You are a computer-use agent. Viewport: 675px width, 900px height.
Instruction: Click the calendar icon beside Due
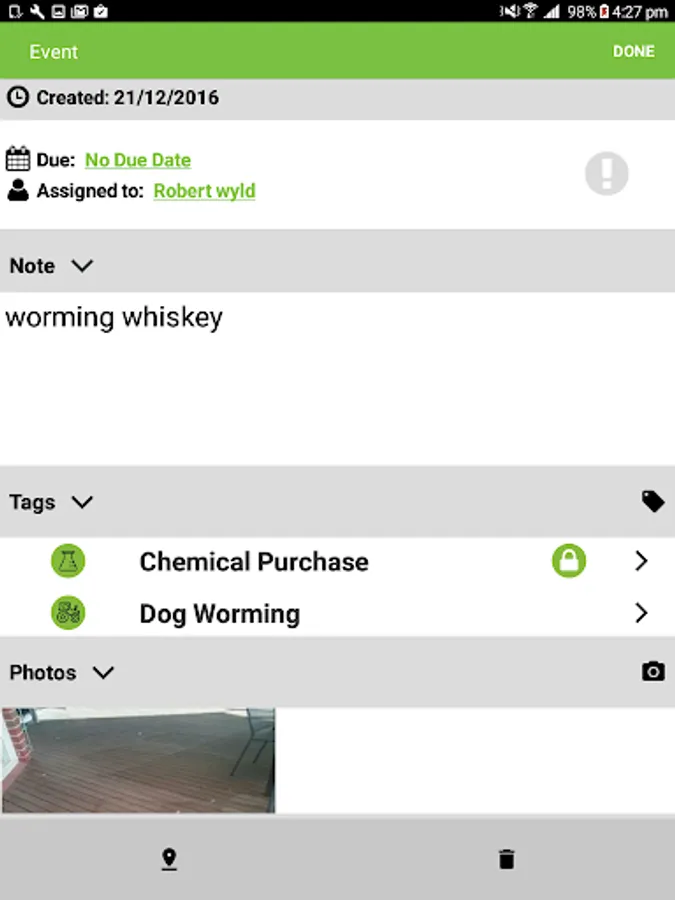[18, 159]
